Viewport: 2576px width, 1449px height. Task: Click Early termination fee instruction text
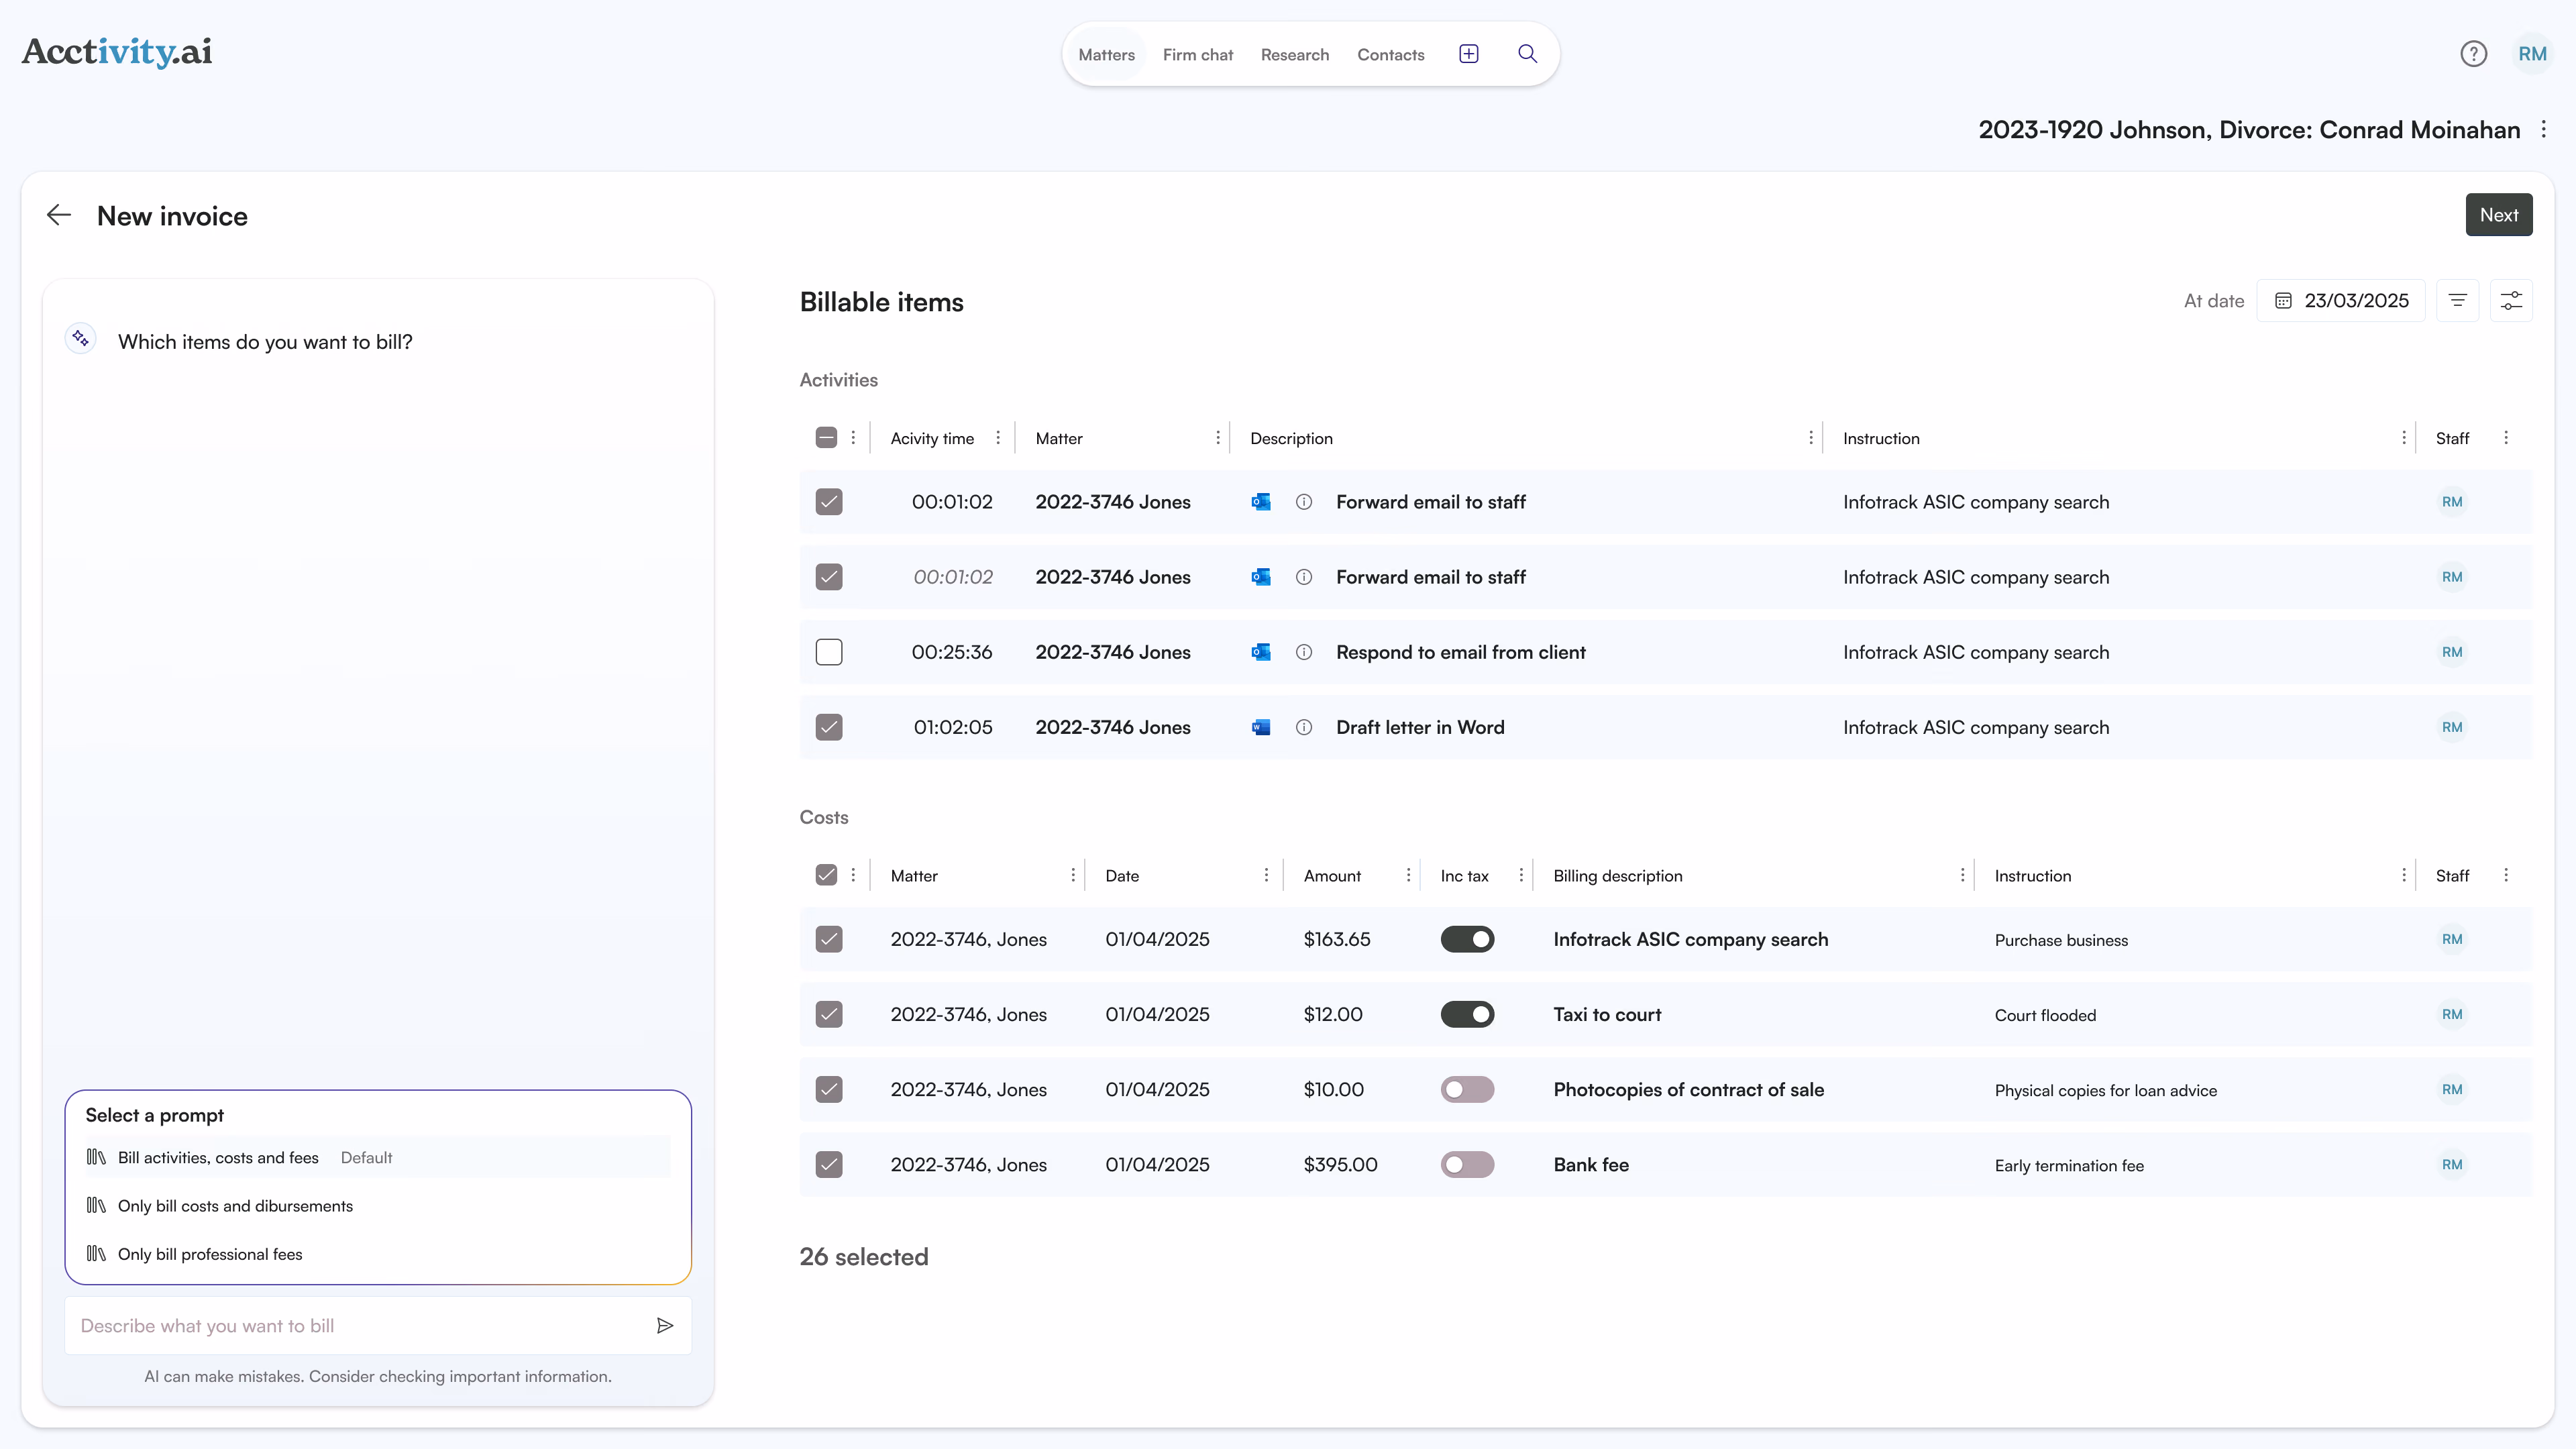pyautogui.click(x=2069, y=1165)
